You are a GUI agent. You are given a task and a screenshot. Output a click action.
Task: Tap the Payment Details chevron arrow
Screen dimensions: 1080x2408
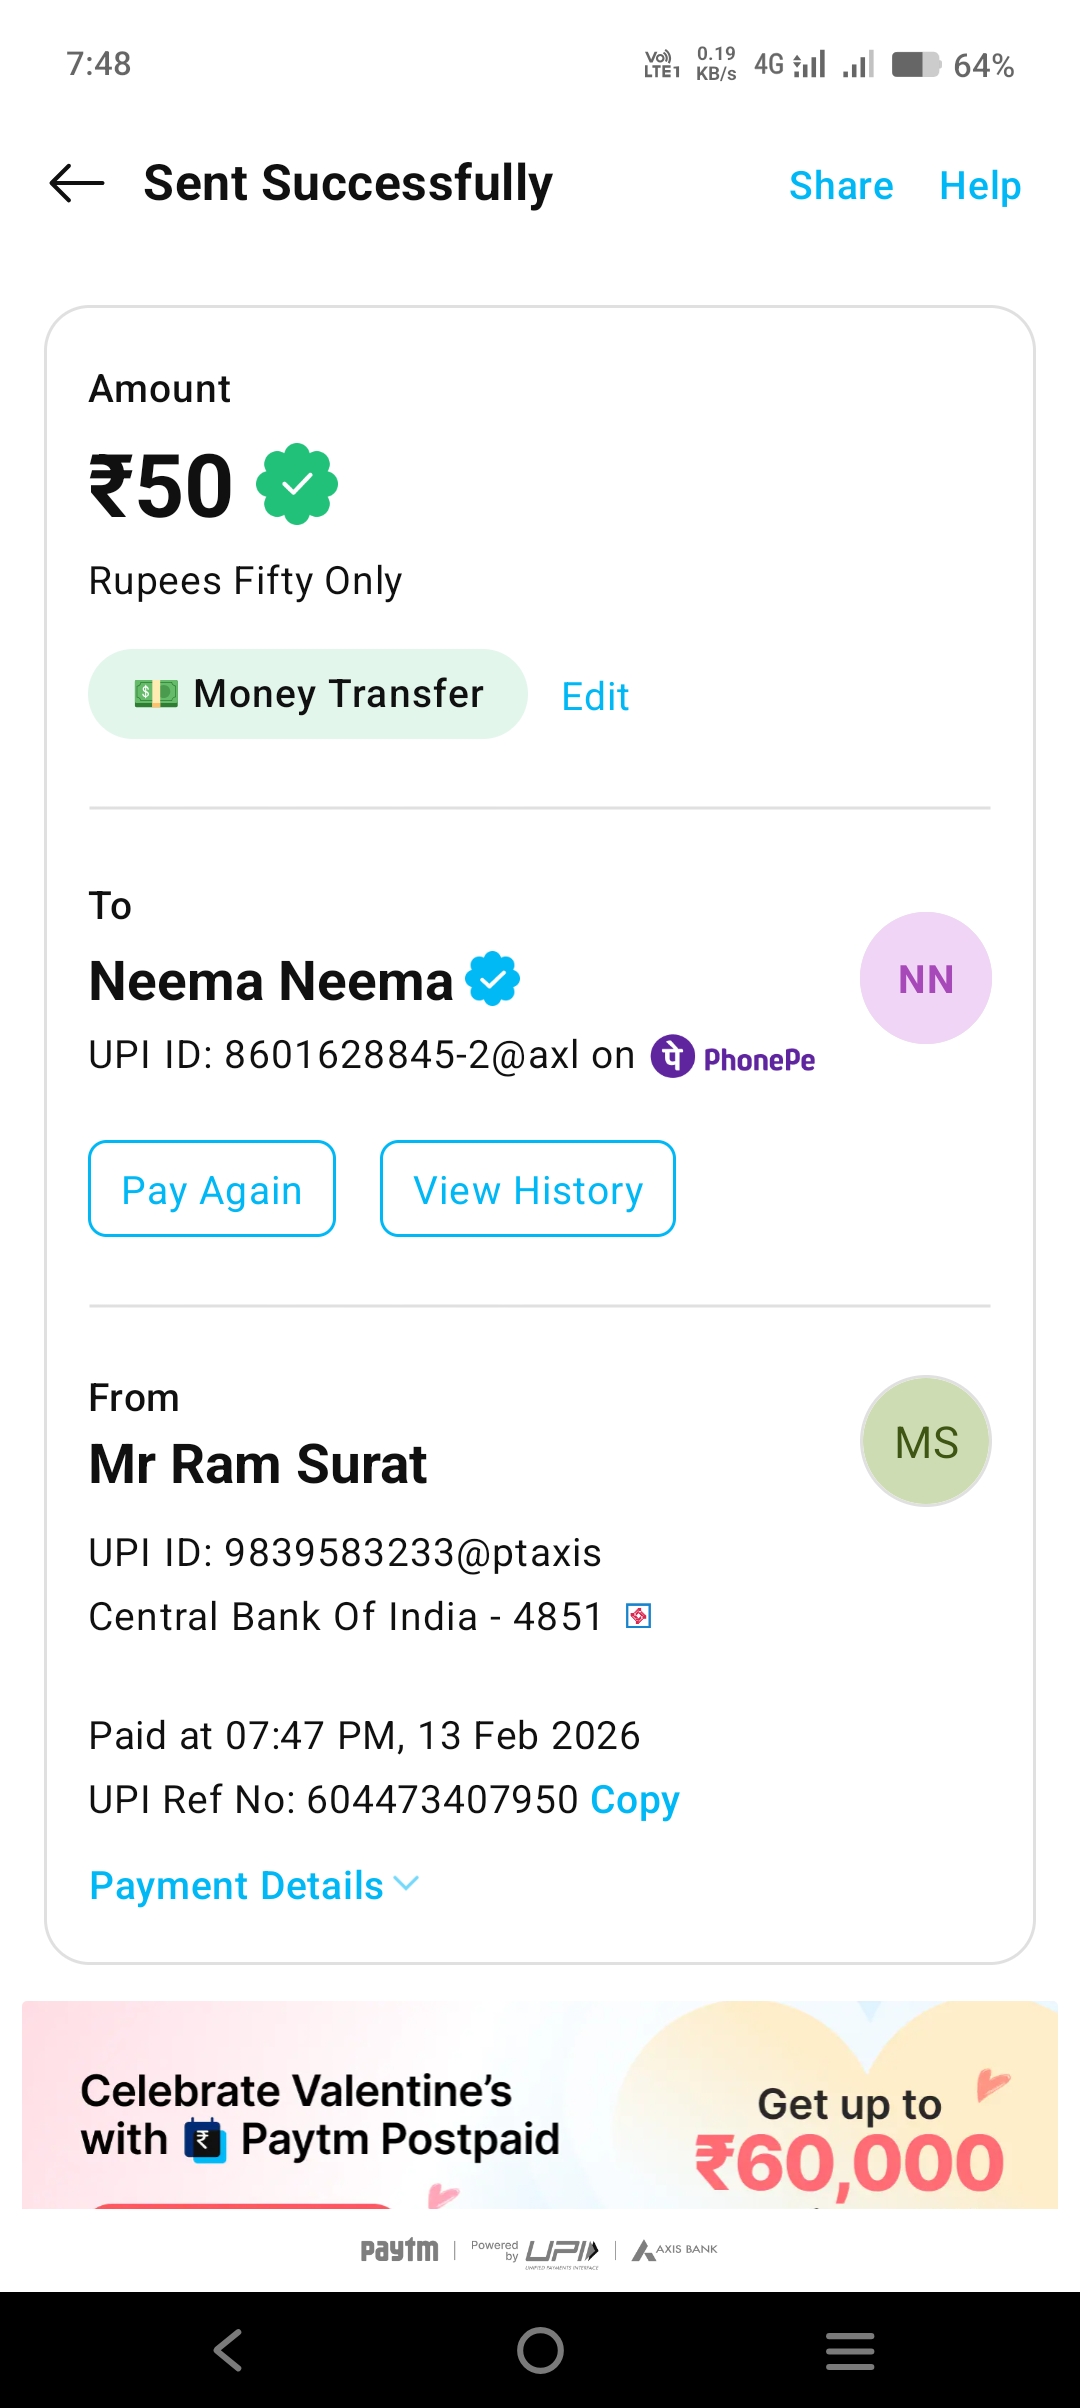click(x=406, y=1884)
